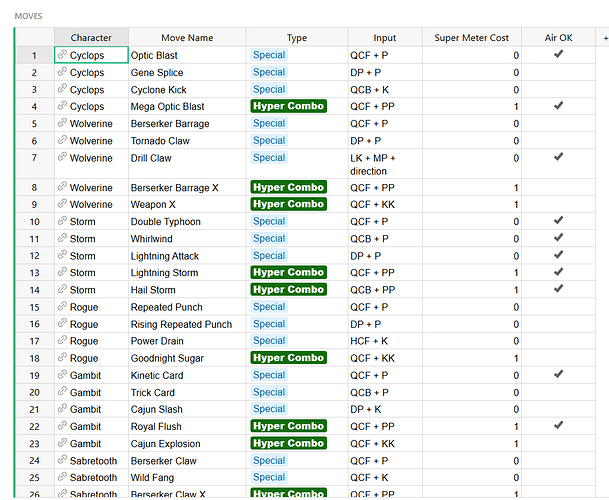The width and height of the screenshot is (609, 500).
Task: Toggle Air OK check for Optic Blast
Action: tap(559, 54)
